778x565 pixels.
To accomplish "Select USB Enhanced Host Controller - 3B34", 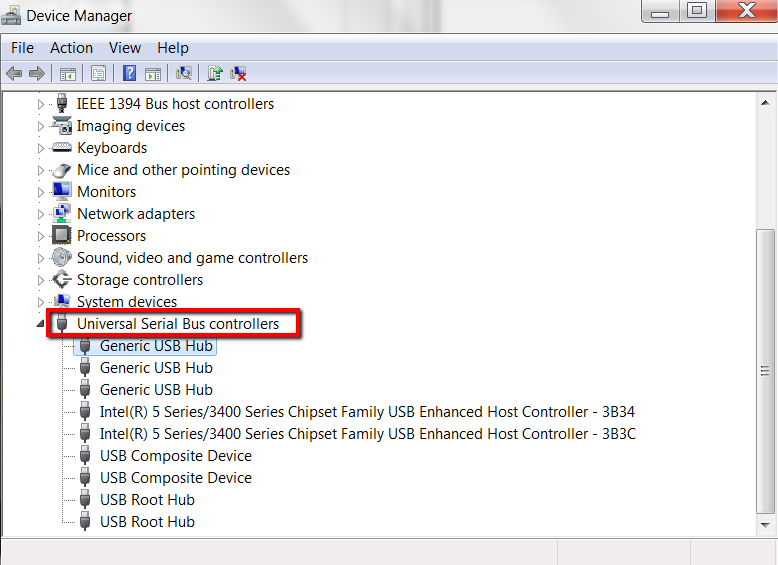I will pos(366,412).
